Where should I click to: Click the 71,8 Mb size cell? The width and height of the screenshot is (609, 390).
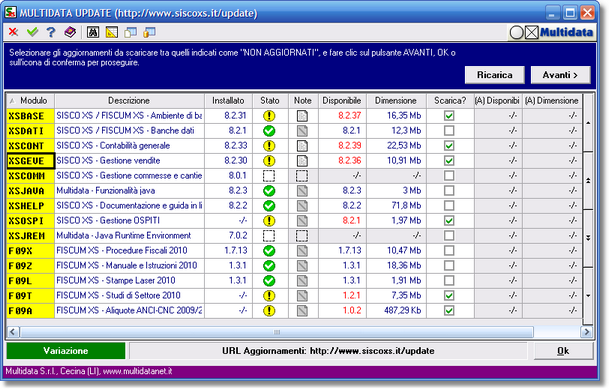(396, 206)
